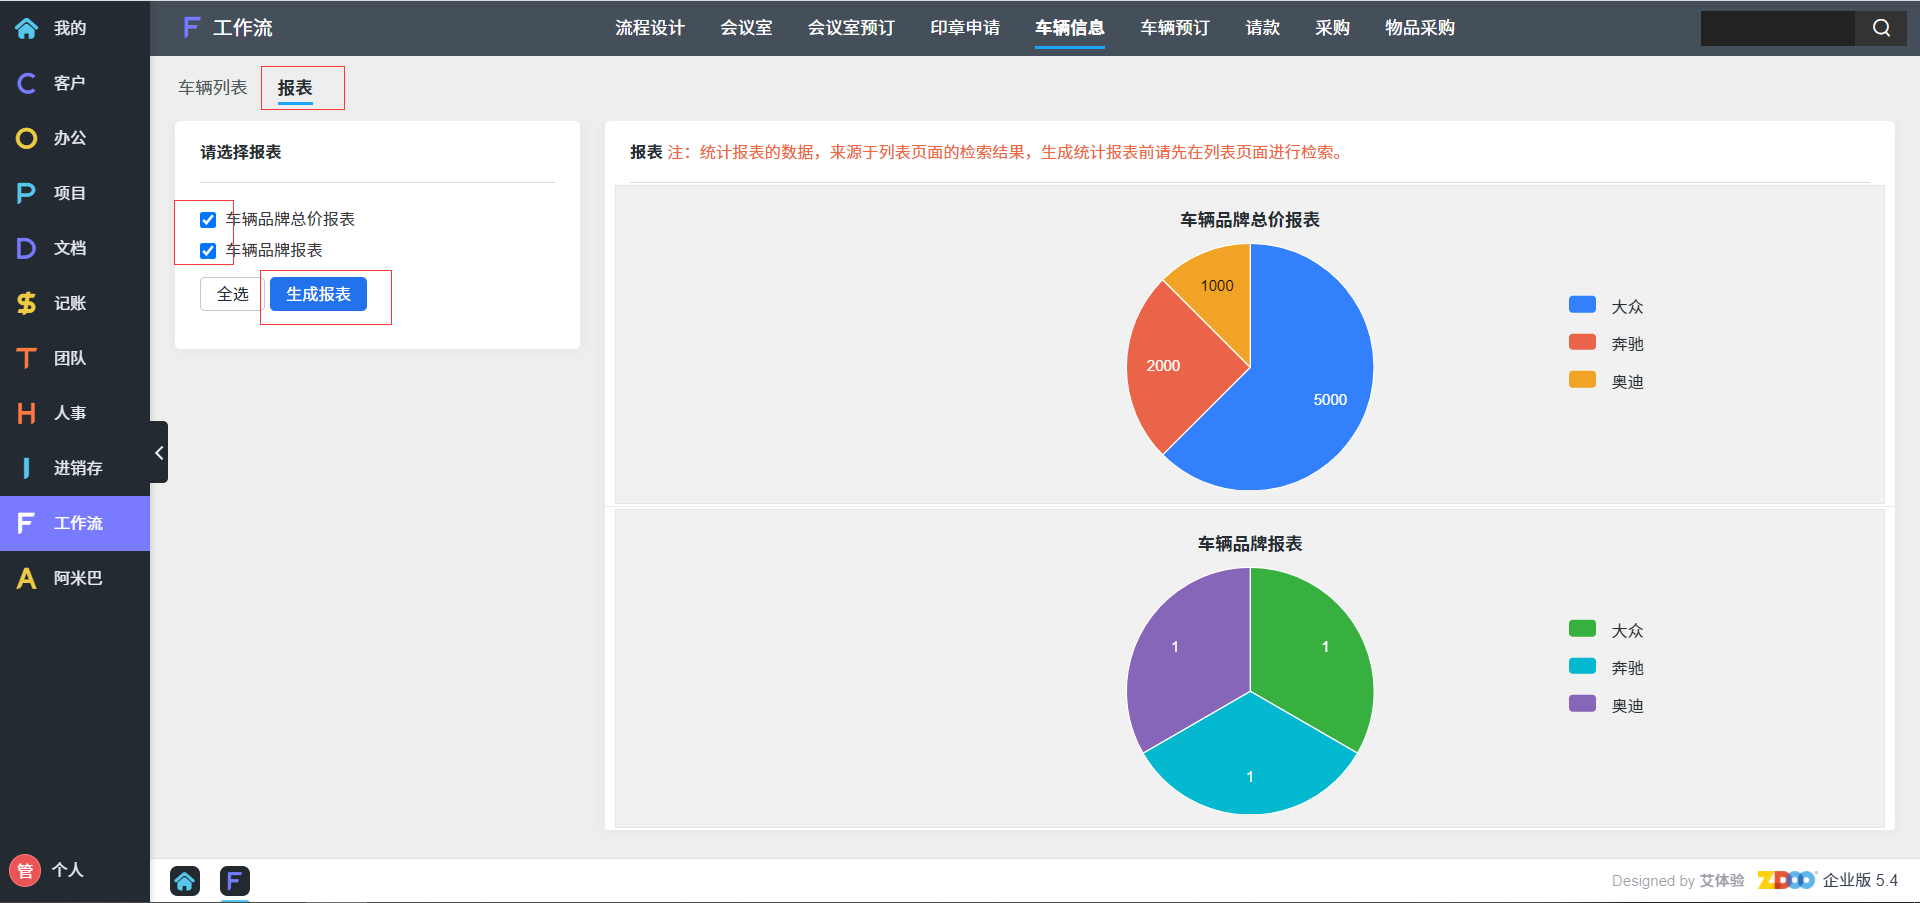Image resolution: width=1920 pixels, height=903 pixels.
Task: Click the workflow F icon in bottom bar
Action: pos(234,880)
